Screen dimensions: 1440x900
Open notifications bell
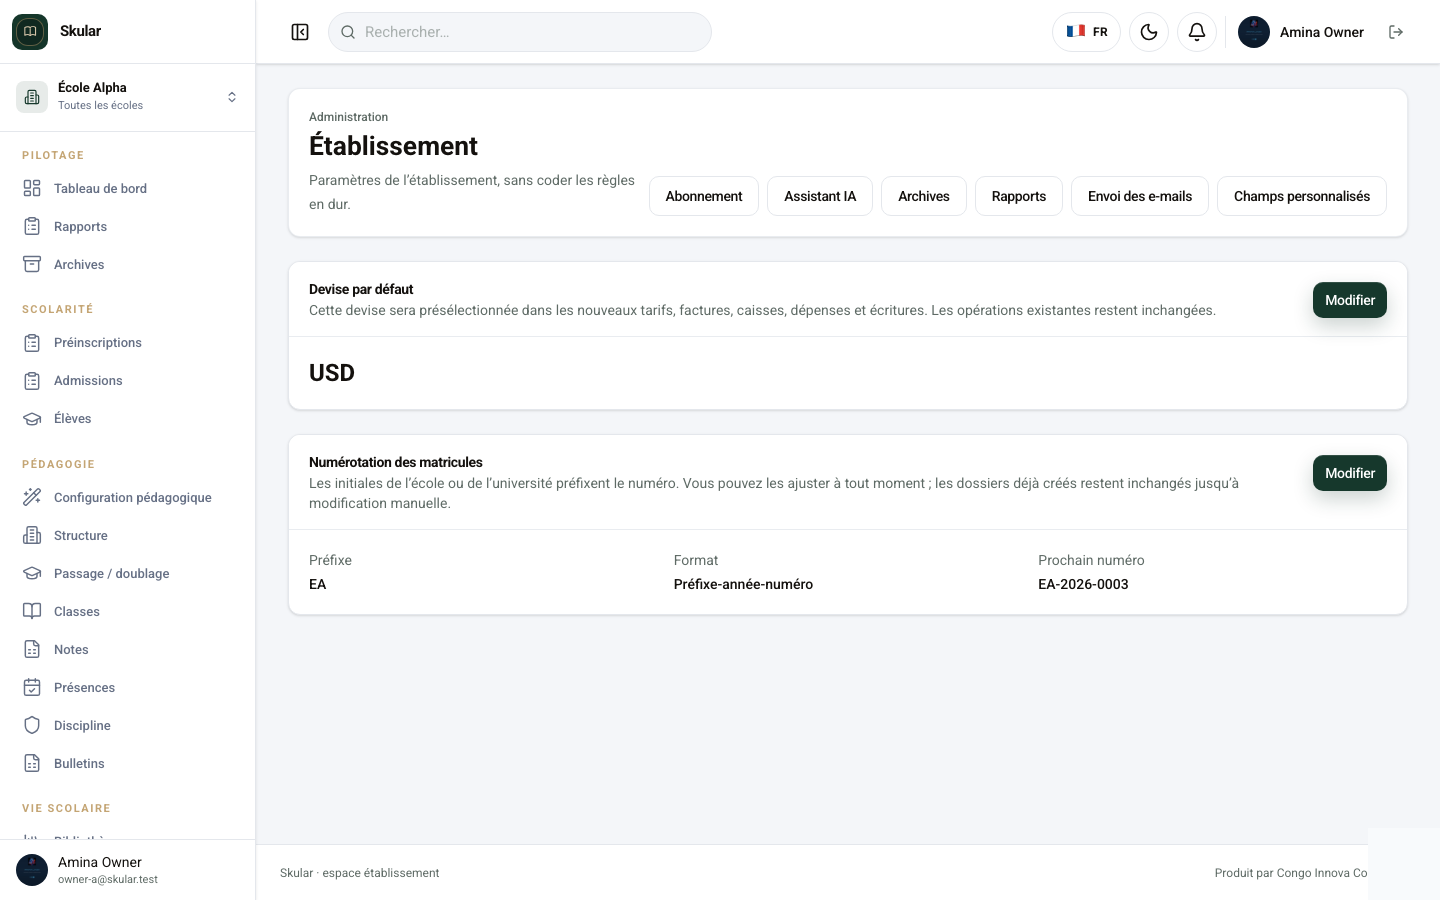coord(1197,32)
